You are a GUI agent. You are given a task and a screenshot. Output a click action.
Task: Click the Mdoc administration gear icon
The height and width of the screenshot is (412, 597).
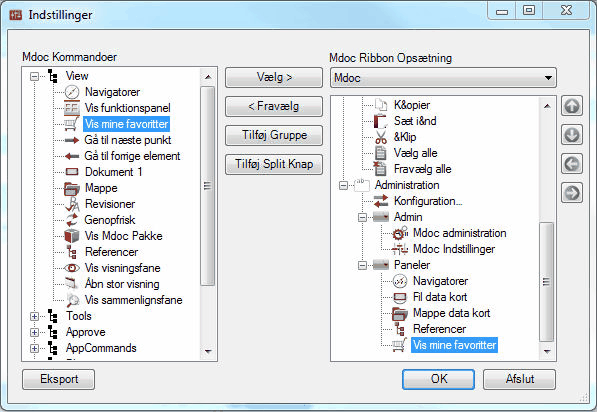coord(400,233)
